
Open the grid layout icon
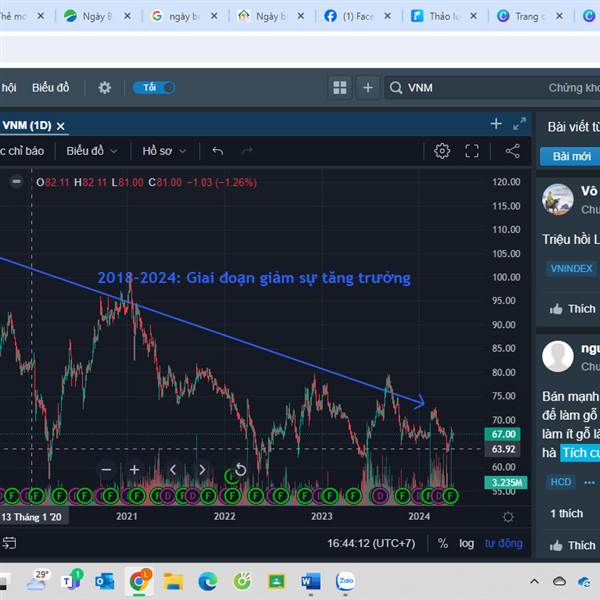point(340,88)
